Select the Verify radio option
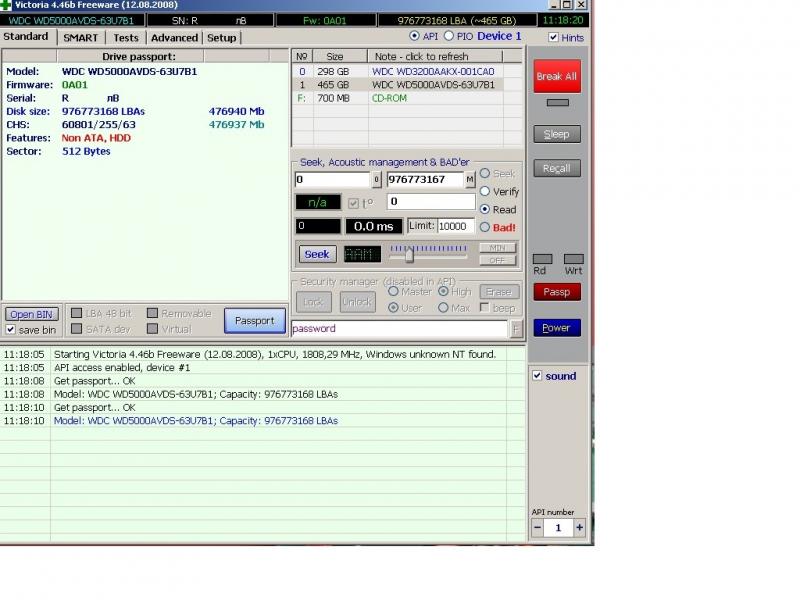The image size is (800, 600). (x=485, y=191)
